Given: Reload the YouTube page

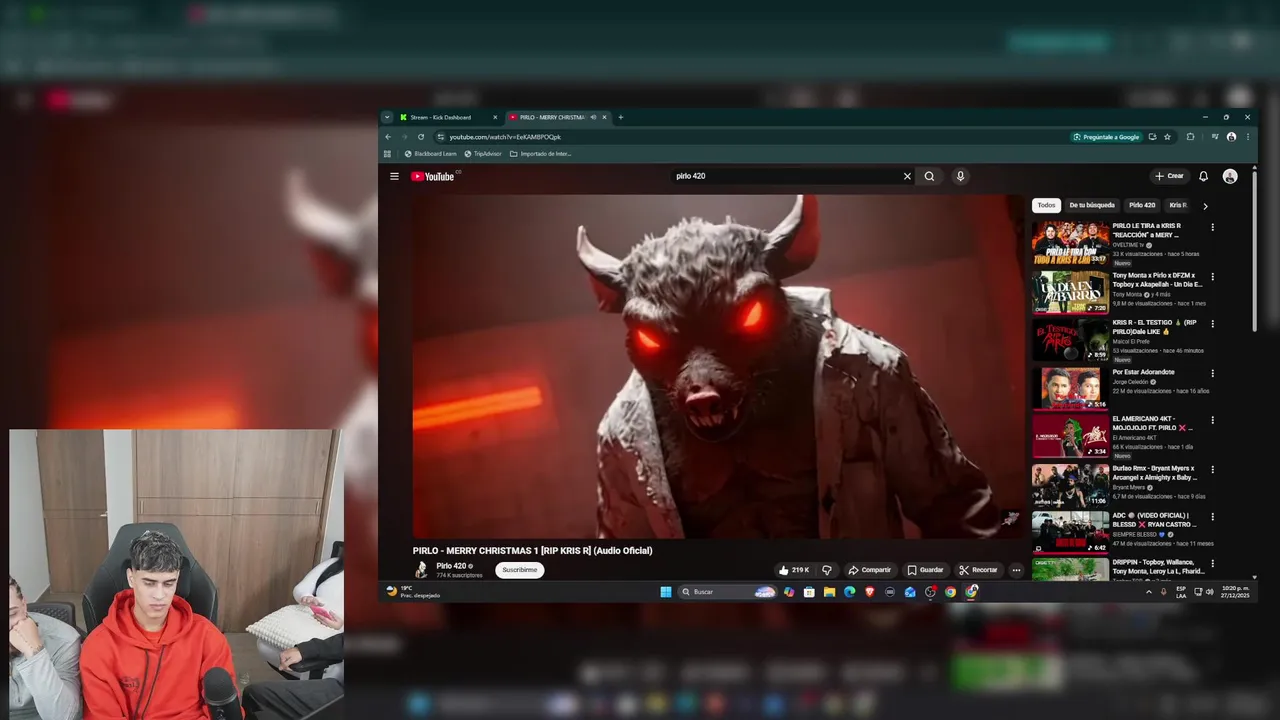Looking at the screenshot, I should click(421, 137).
